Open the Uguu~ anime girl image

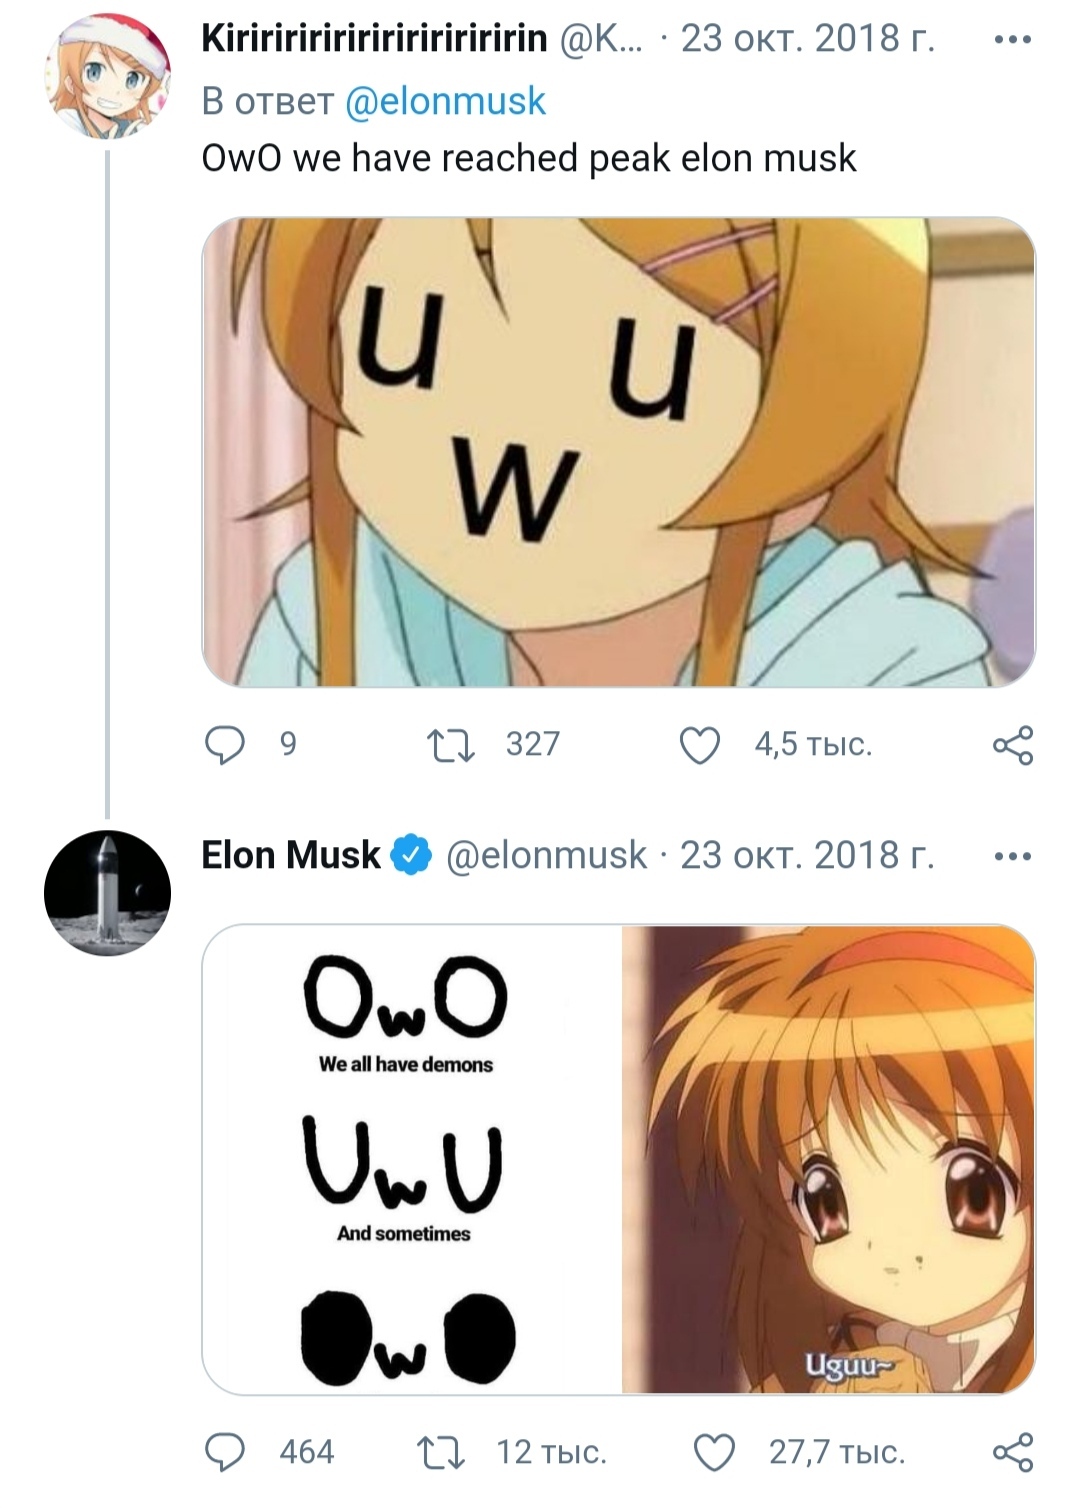click(x=828, y=1159)
